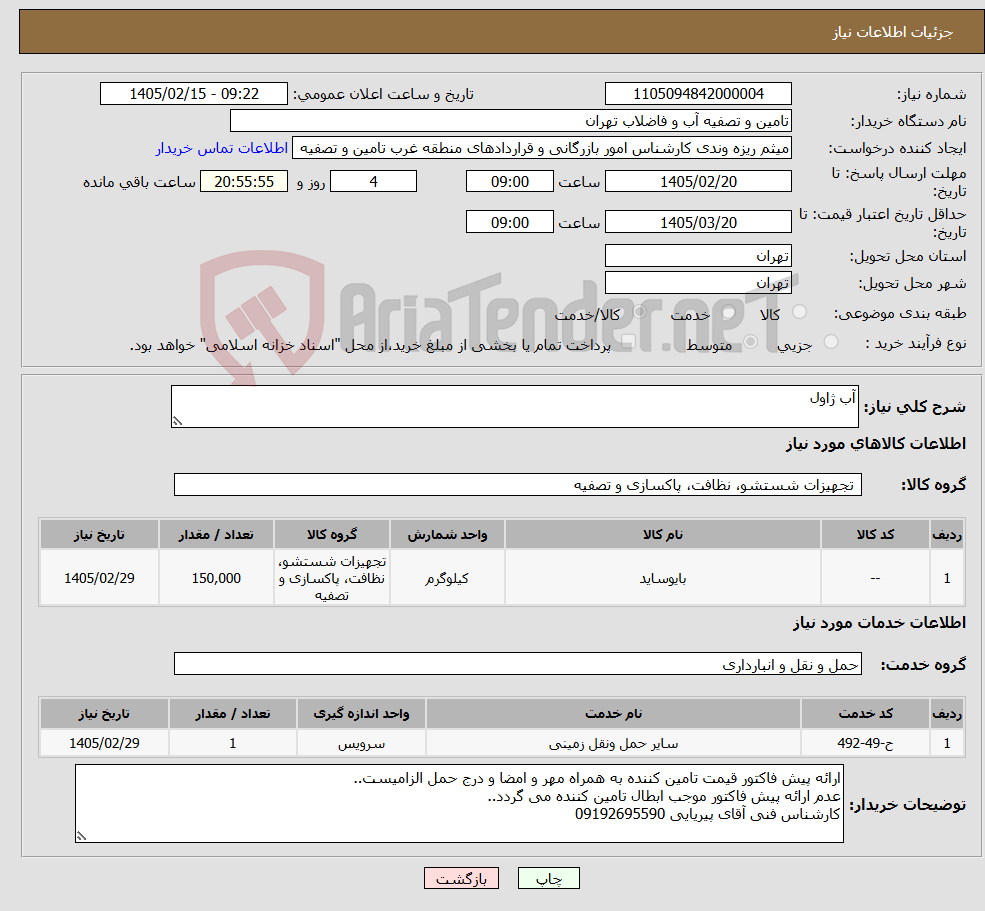Click the 150,000 quantity cell
The width and height of the screenshot is (985, 911).
216,578
